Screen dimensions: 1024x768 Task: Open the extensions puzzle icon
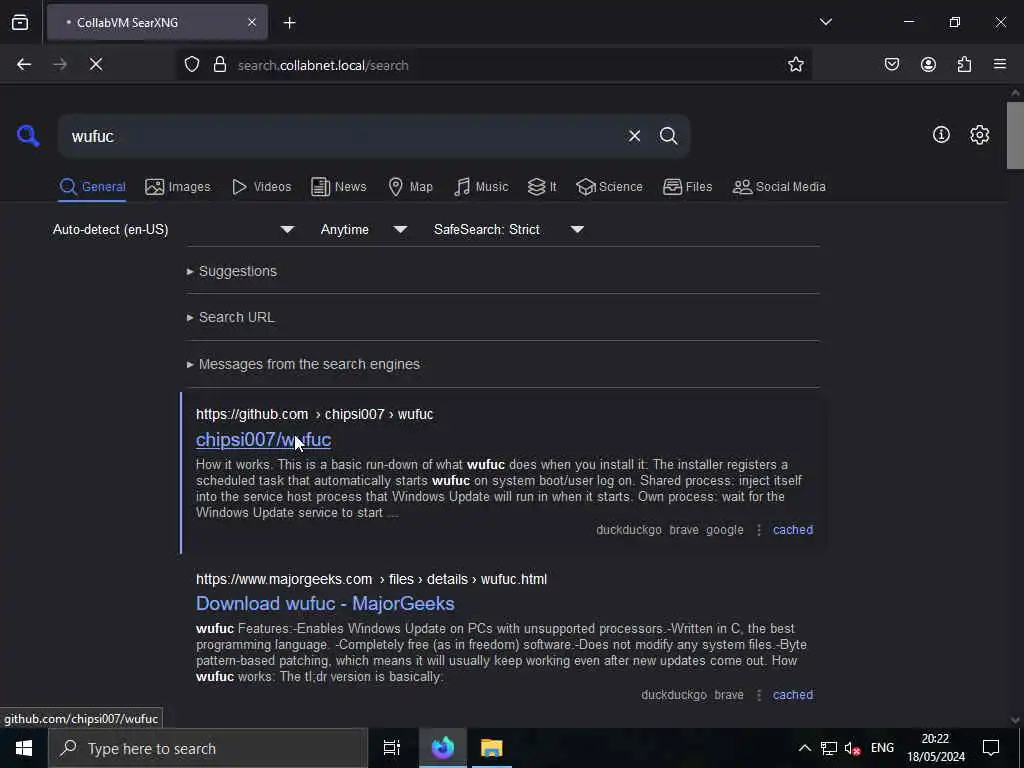click(964, 65)
